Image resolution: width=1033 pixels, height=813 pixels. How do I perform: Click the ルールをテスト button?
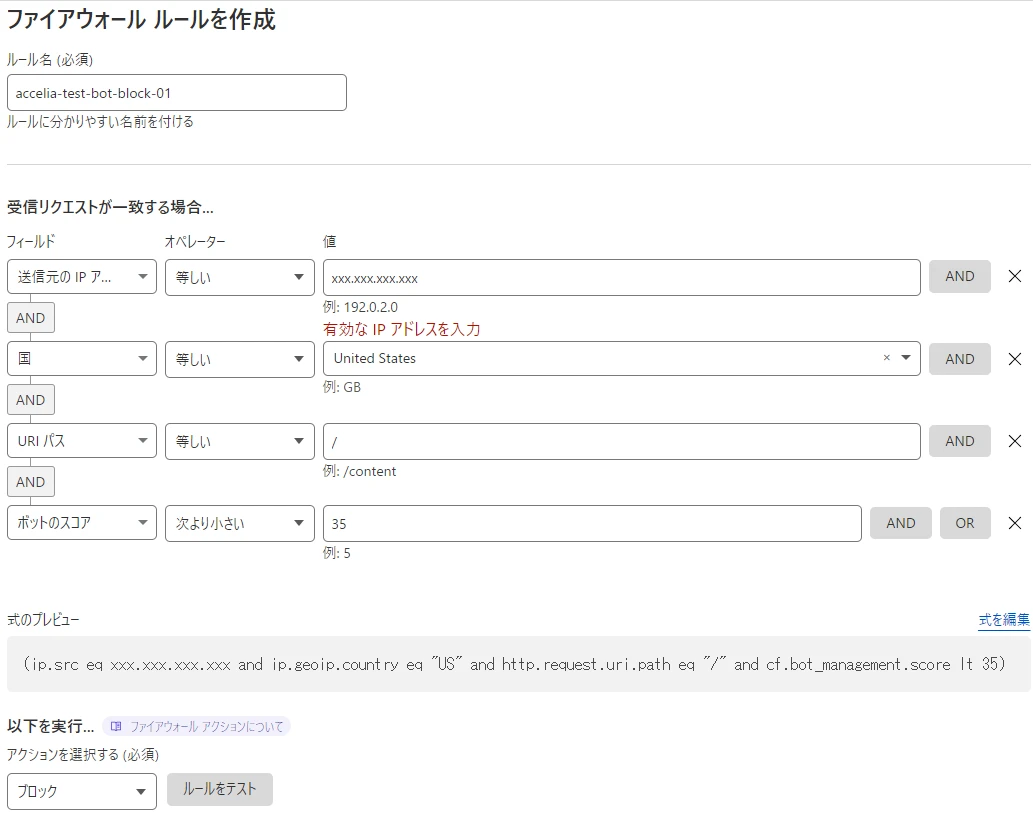click(220, 789)
